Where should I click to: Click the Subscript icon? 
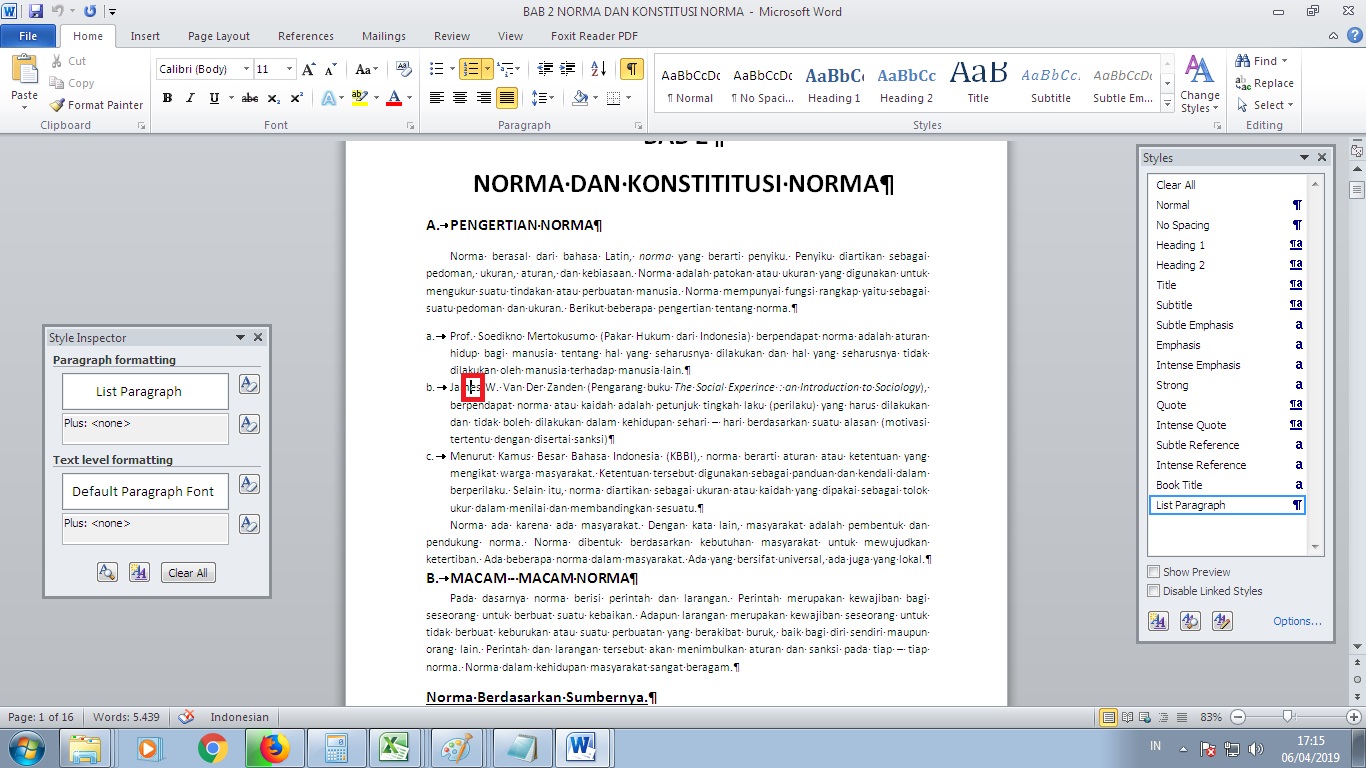tap(276, 99)
